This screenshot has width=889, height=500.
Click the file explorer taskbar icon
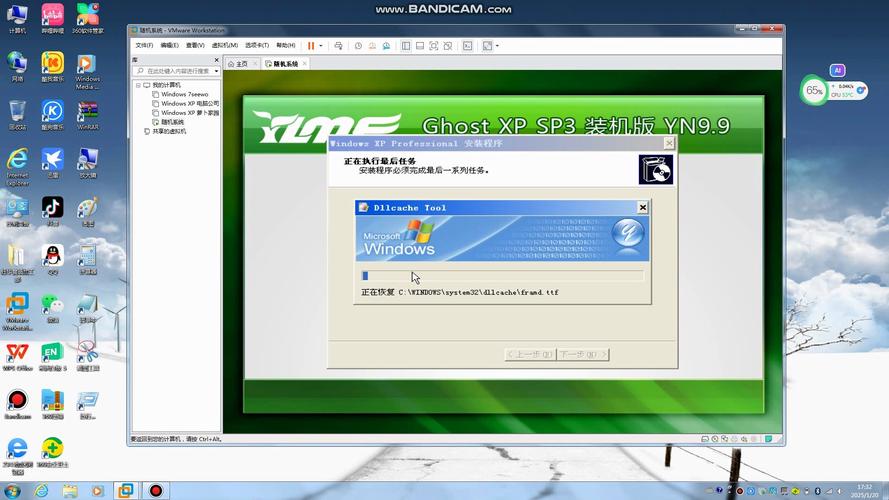click(x=70, y=490)
